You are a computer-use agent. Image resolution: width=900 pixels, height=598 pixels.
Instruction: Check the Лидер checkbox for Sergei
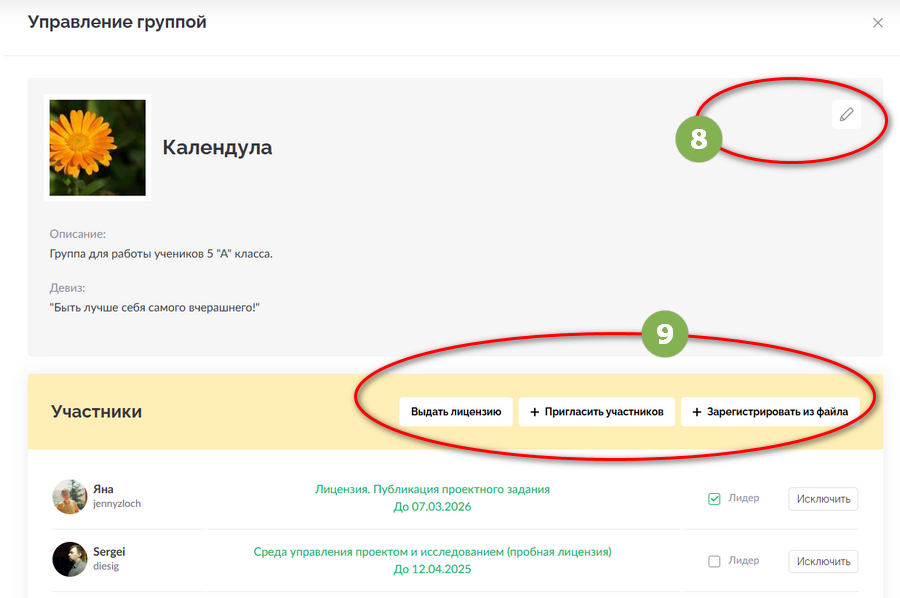click(x=714, y=561)
